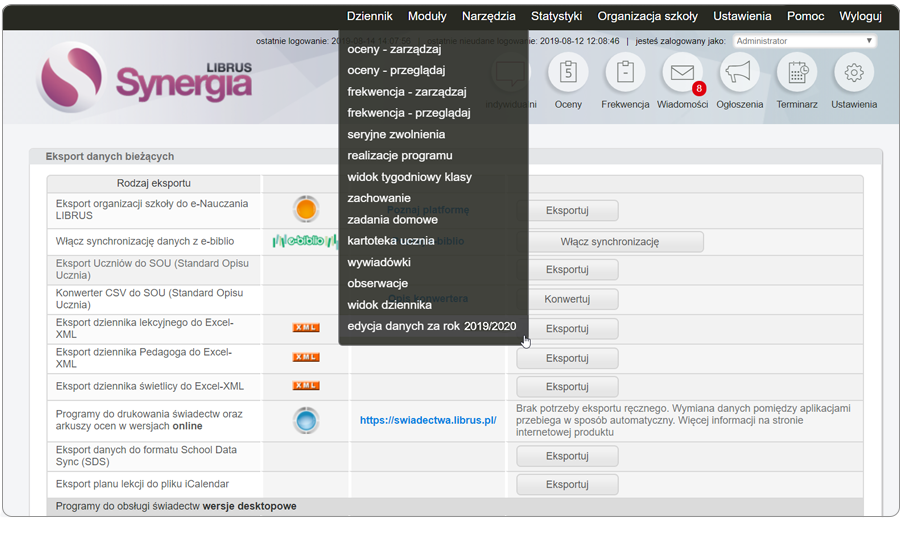Open the Moduły menu

427,16
